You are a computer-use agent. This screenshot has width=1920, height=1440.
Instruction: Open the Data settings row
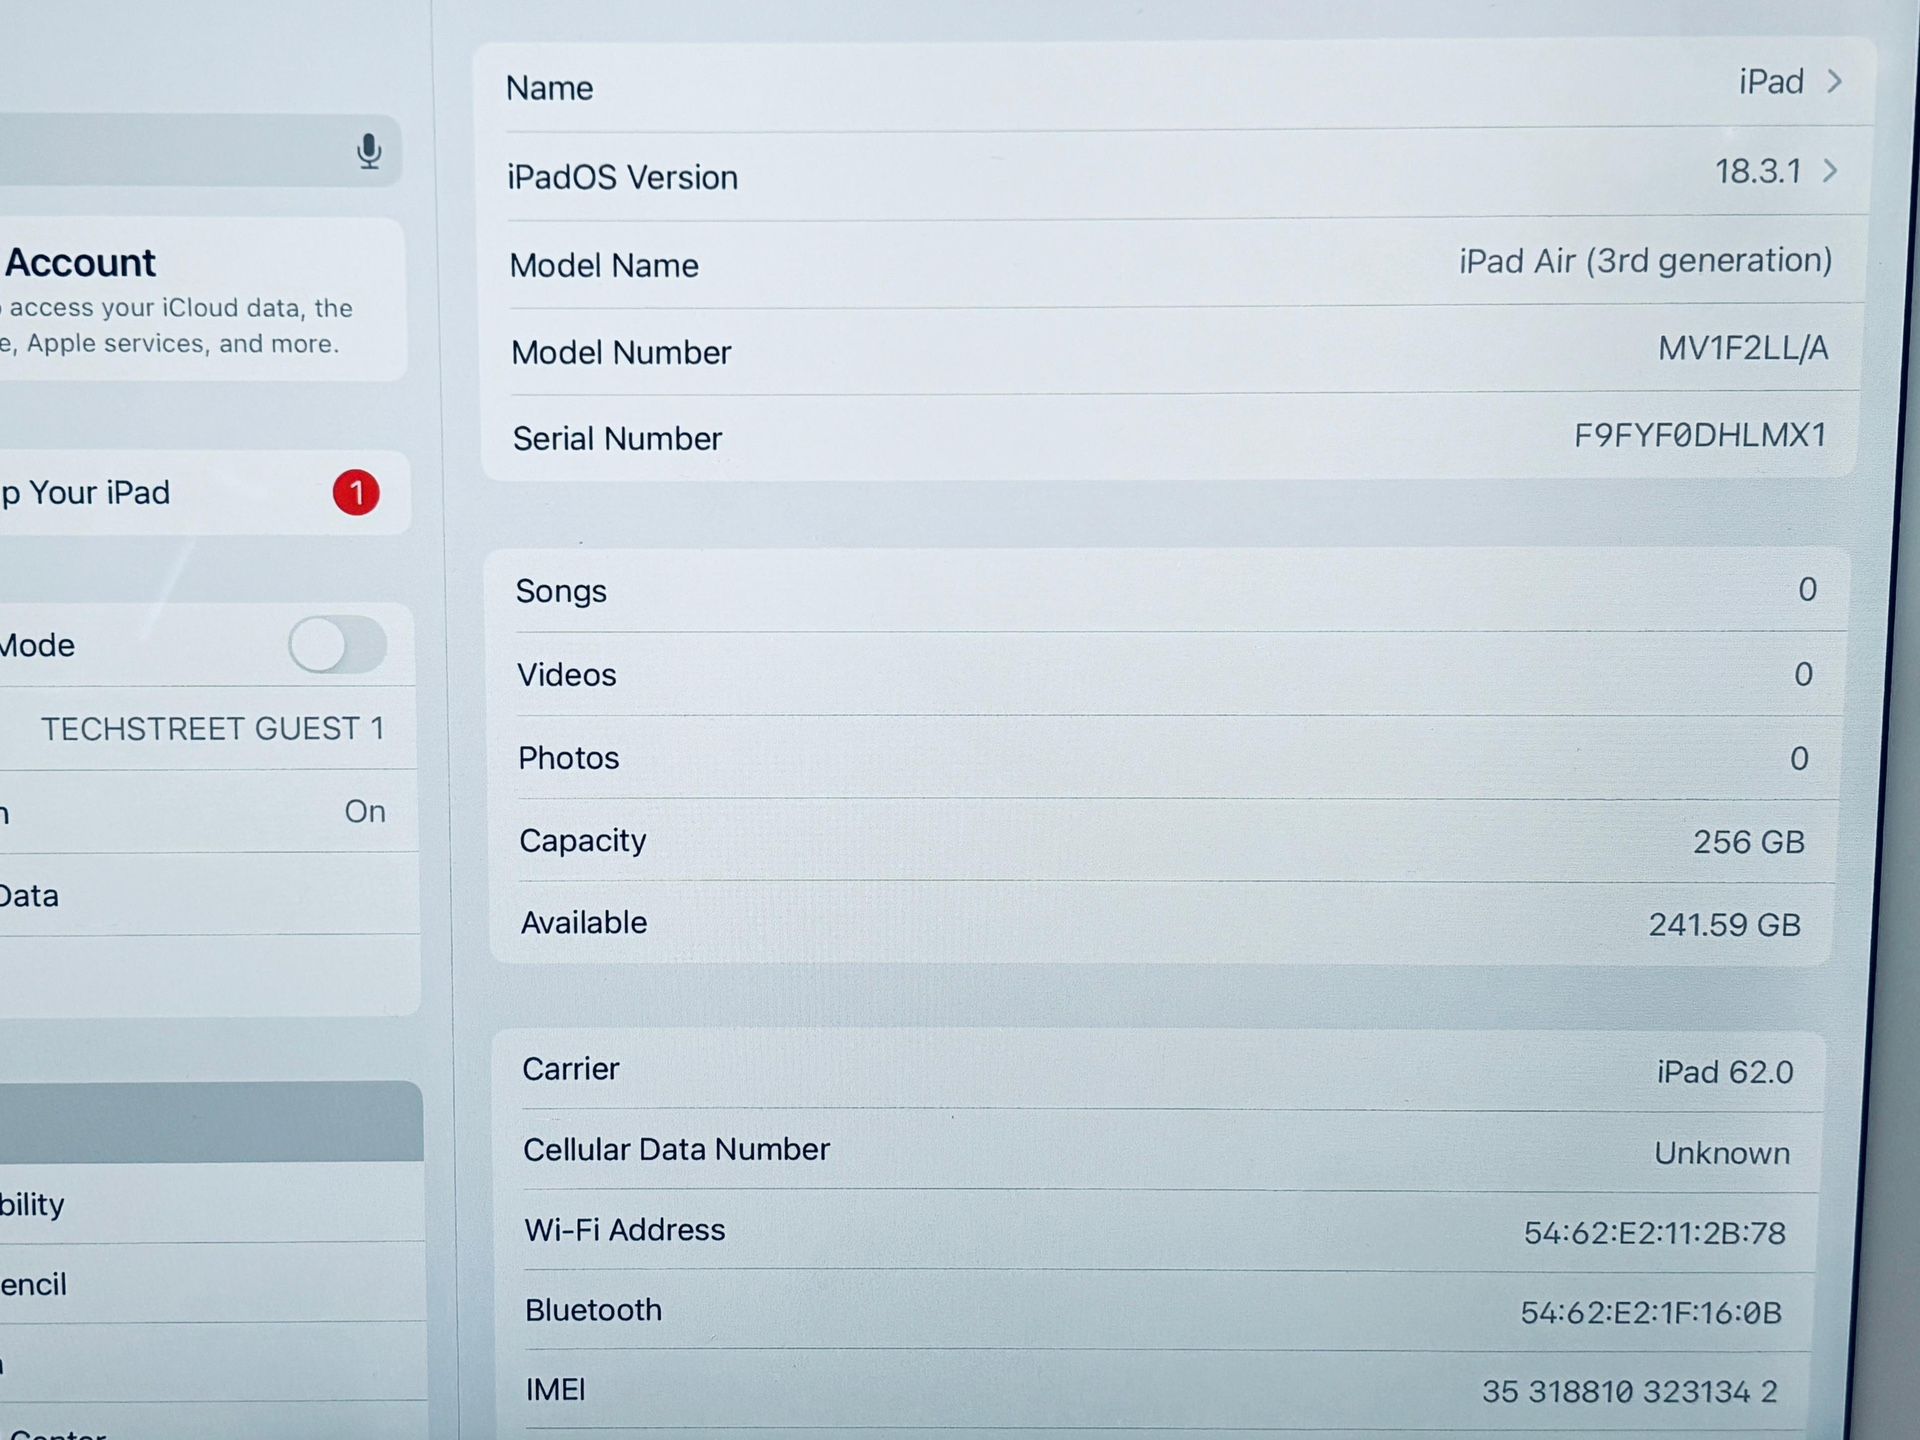coord(209,895)
